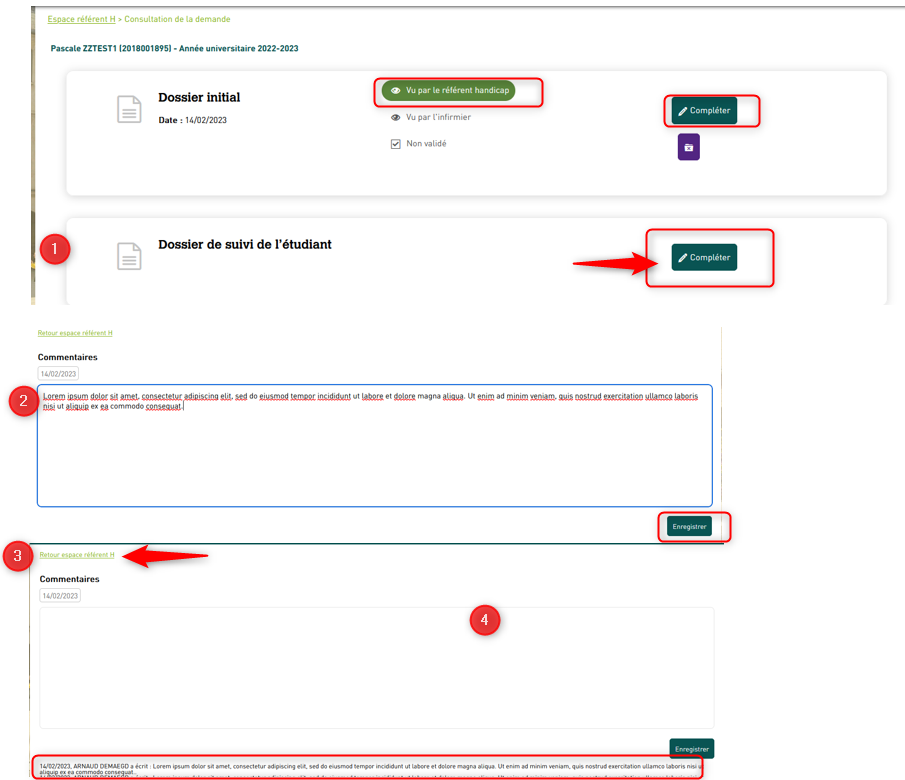Click Enregistrer below the Lorem ipsum comment box
The height and width of the screenshot is (780, 905).
point(690,526)
